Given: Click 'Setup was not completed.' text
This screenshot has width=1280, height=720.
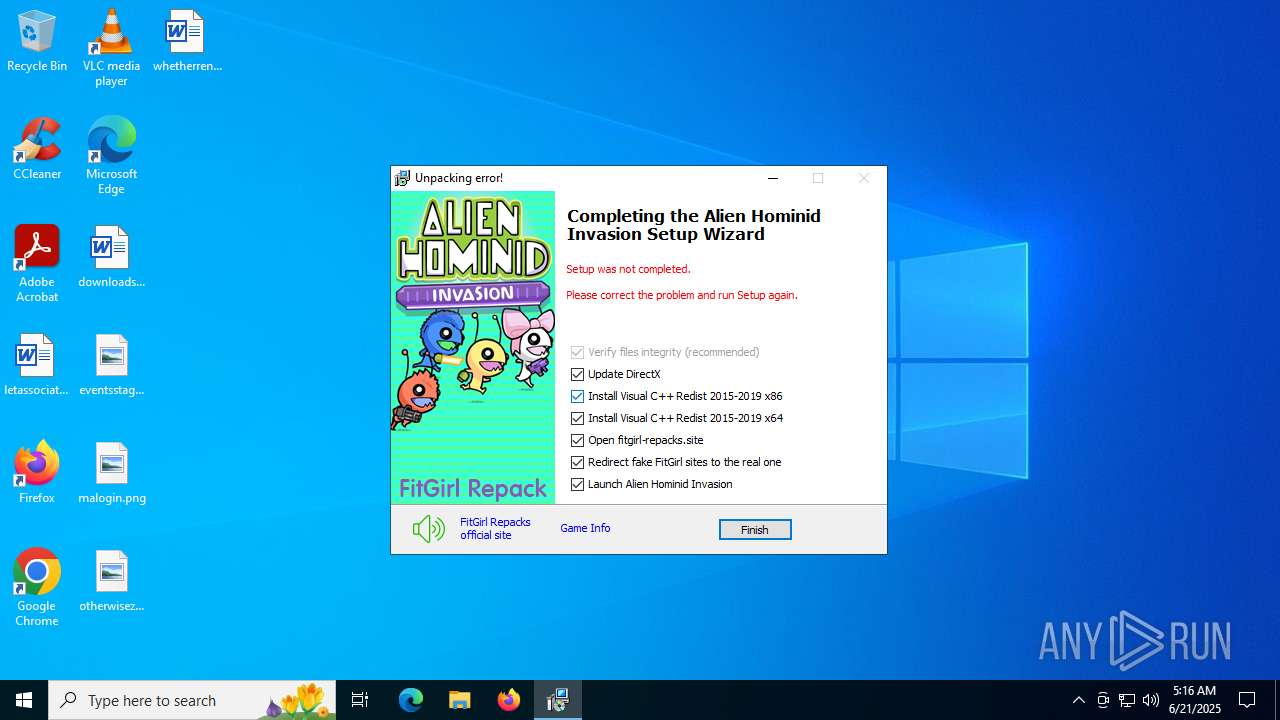Looking at the screenshot, I should [x=628, y=269].
